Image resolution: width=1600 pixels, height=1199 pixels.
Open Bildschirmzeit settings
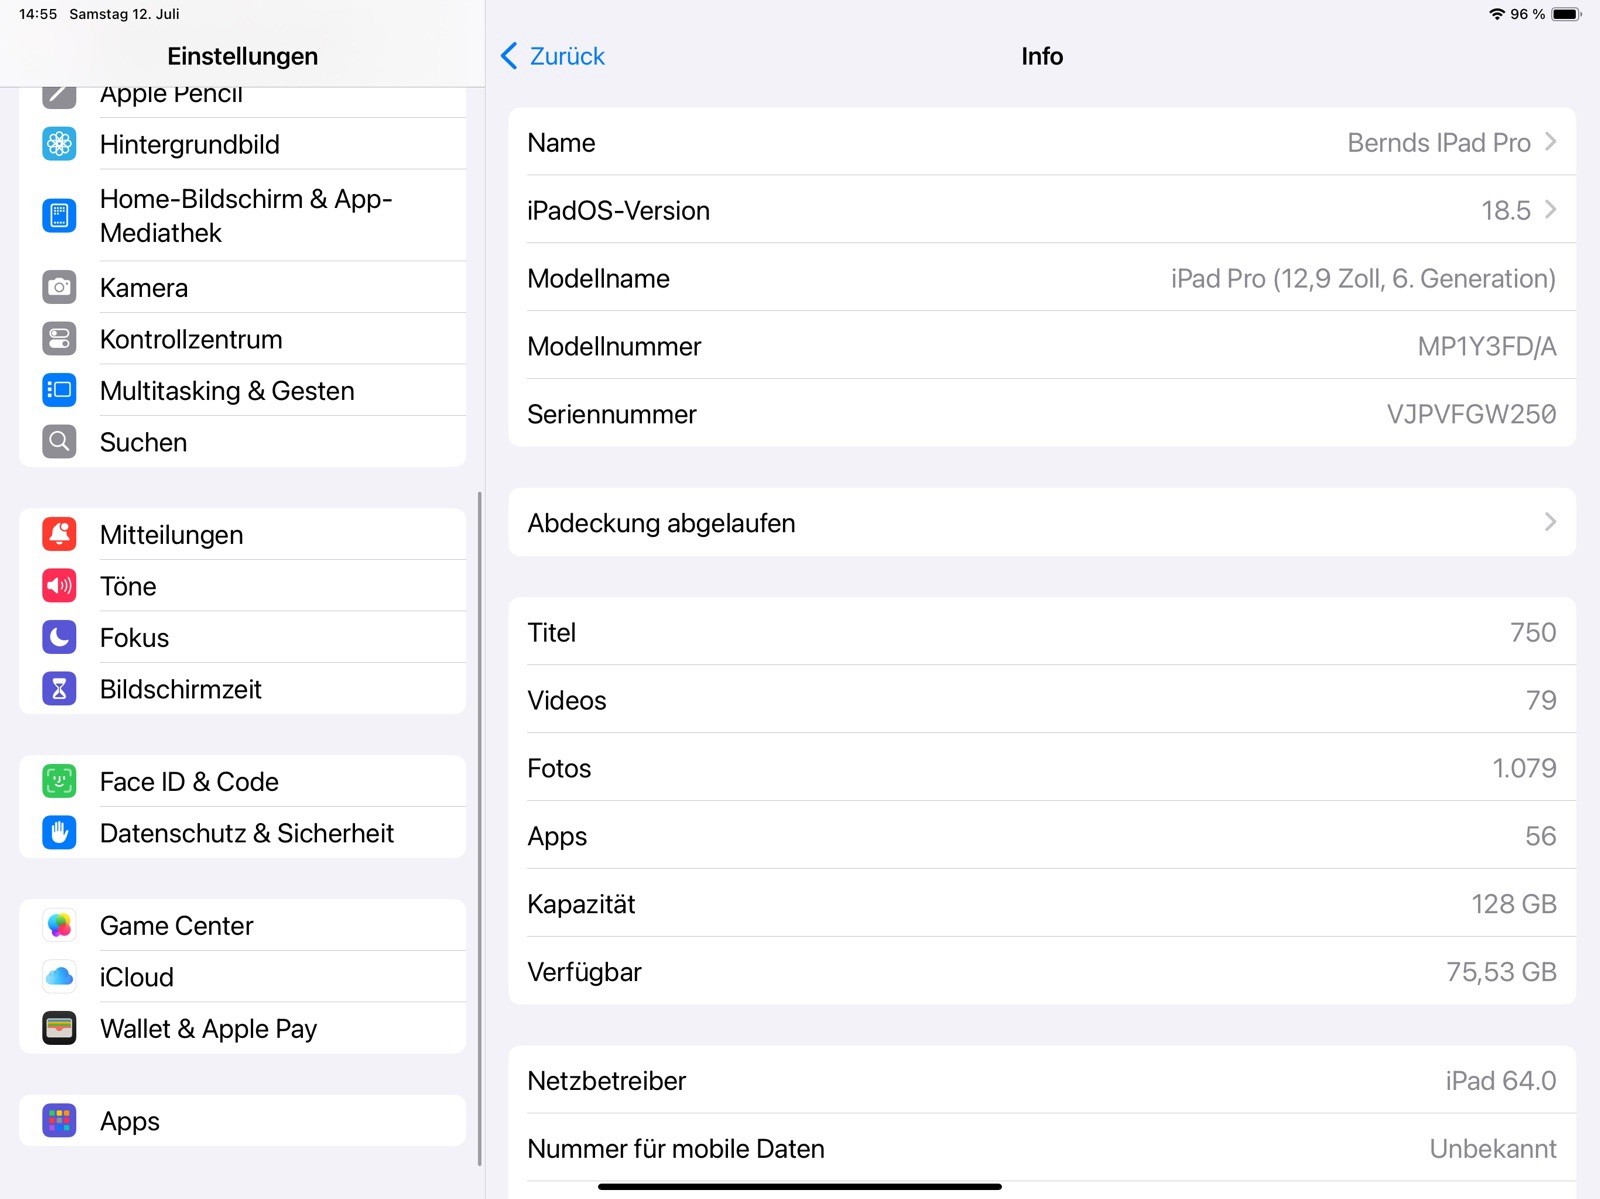click(x=243, y=688)
